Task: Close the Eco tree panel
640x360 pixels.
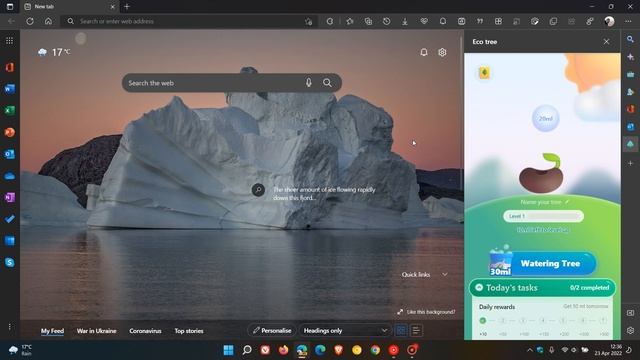Action: [607, 42]
